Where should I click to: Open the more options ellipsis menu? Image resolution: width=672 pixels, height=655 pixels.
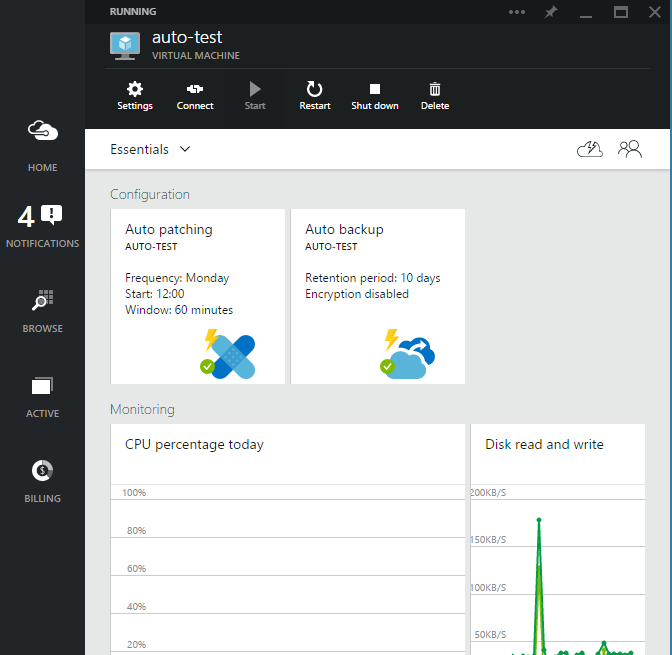(x=517, y=12)
